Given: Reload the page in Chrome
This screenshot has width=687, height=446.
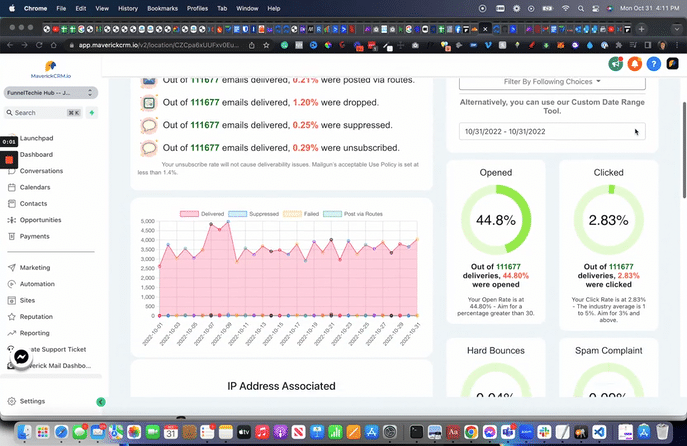Looking at the screenshot, I should [x=39, y=45].
